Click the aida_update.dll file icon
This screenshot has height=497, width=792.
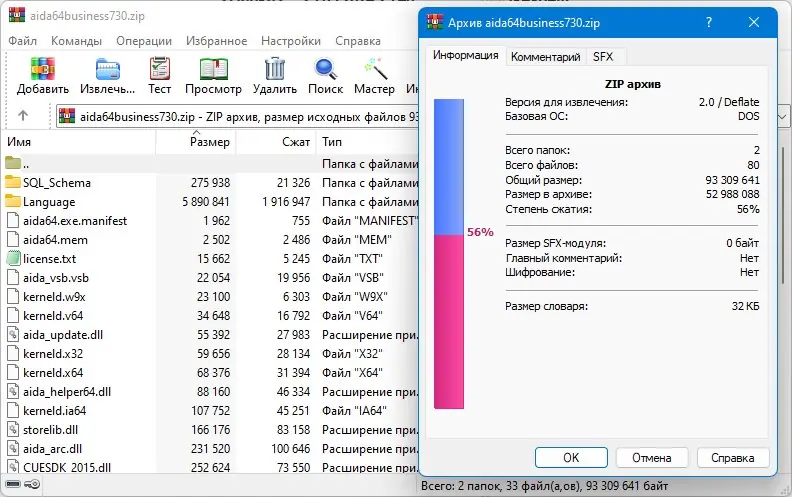pyautogui.click(x=13, y=334)
